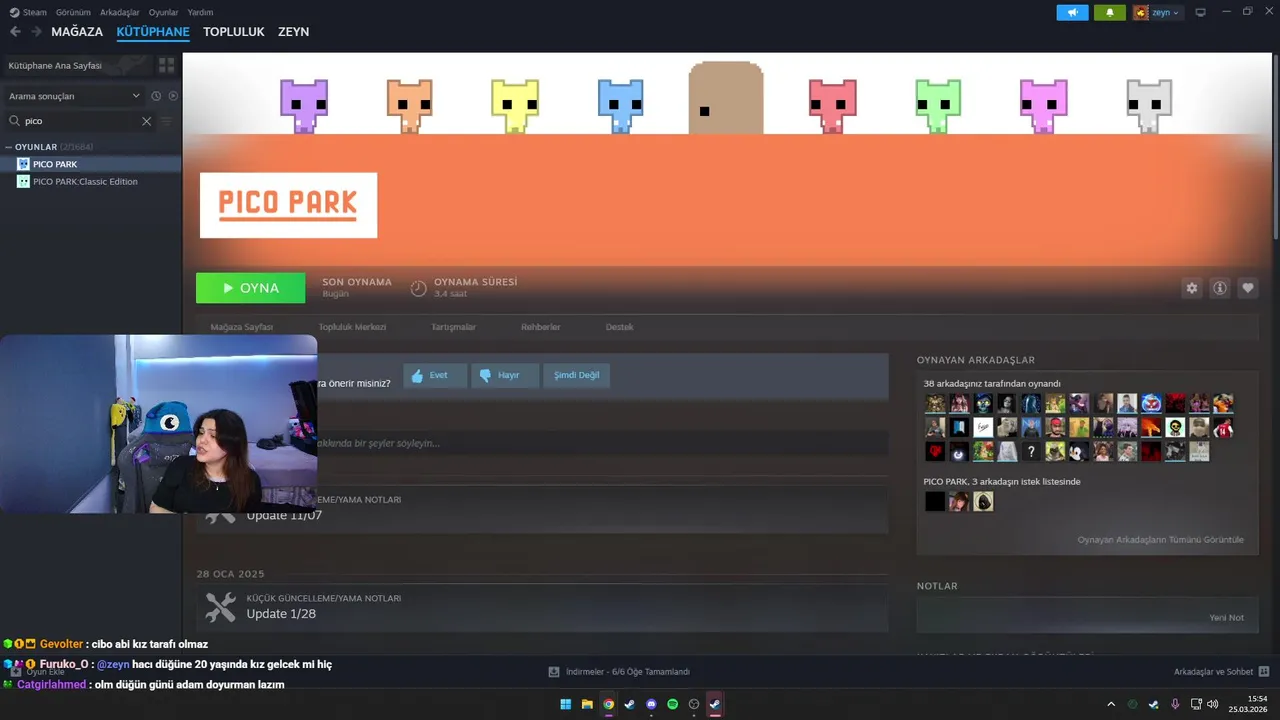The image size is (1280, 720).
Task: Open the green notifications bell
Action: pos(1109,13)
